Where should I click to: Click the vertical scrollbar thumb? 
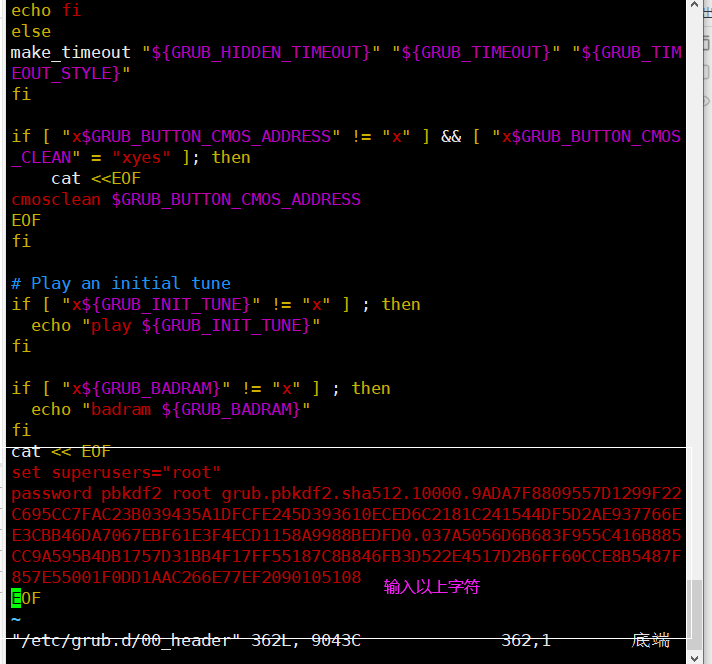[694, 615]
